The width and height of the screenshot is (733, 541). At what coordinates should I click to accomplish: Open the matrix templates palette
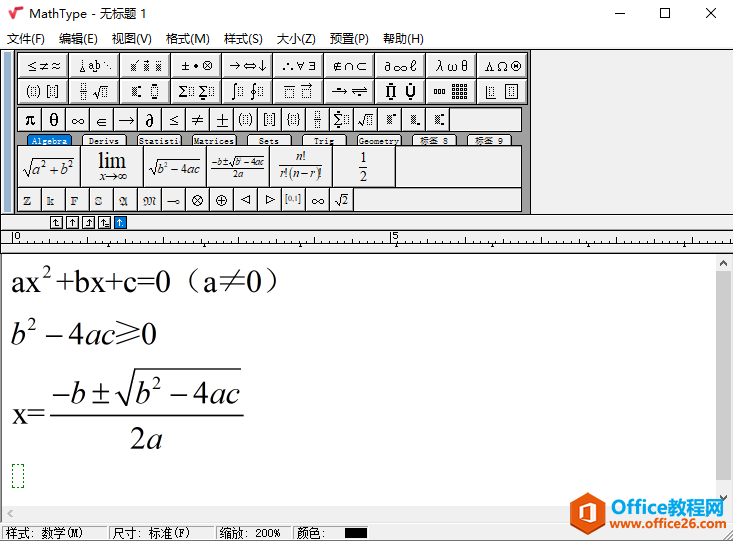[x=451, y=91]
